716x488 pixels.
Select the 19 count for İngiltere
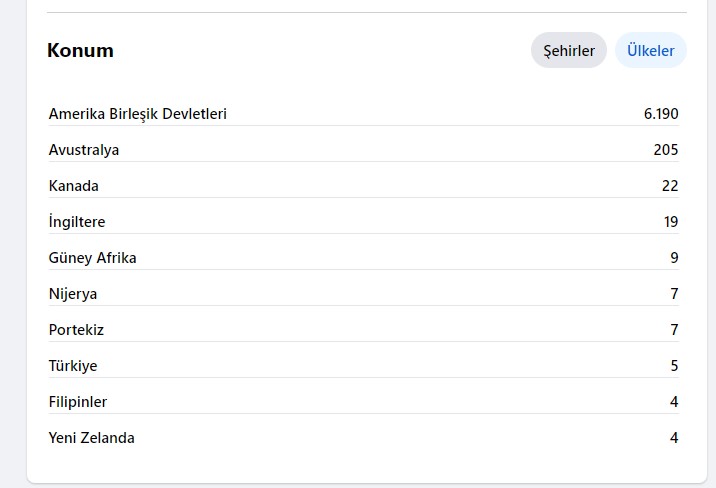pos(671,222)
